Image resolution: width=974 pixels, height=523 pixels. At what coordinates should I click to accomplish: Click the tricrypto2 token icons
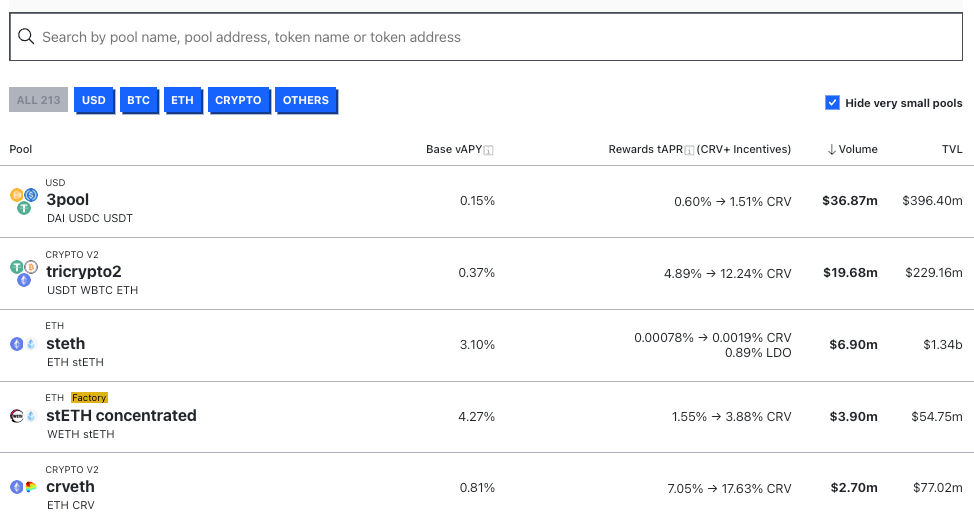(24, 273)
